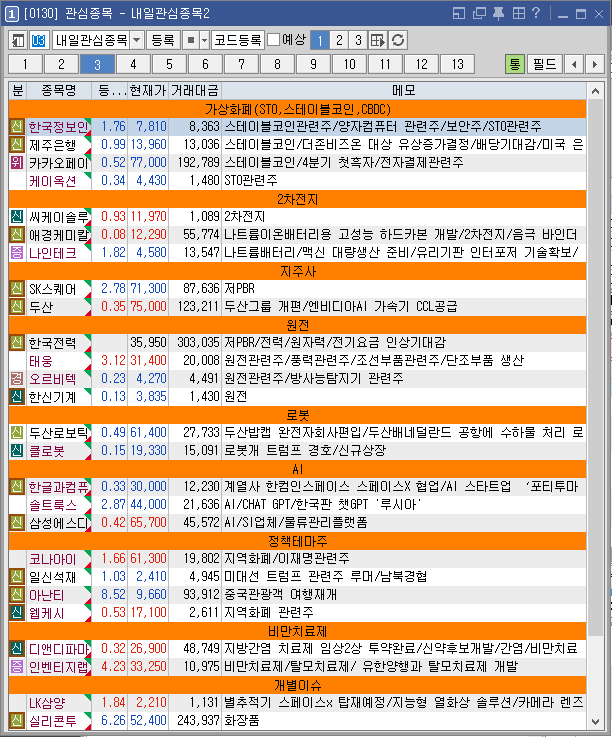The image size is (612, 737).
Task: Select the 태웅 stock name
Action: (x=41, y=361)
